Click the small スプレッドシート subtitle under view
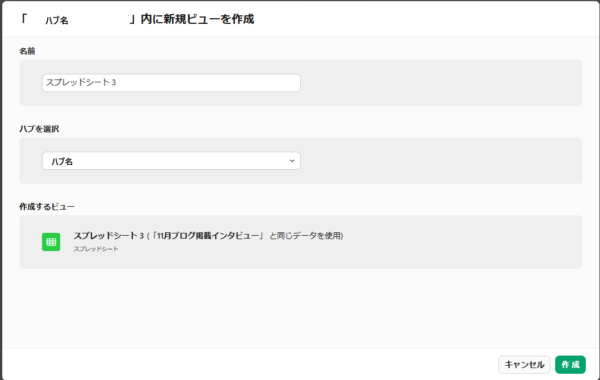600x380 pixels. tap(96, 249)
